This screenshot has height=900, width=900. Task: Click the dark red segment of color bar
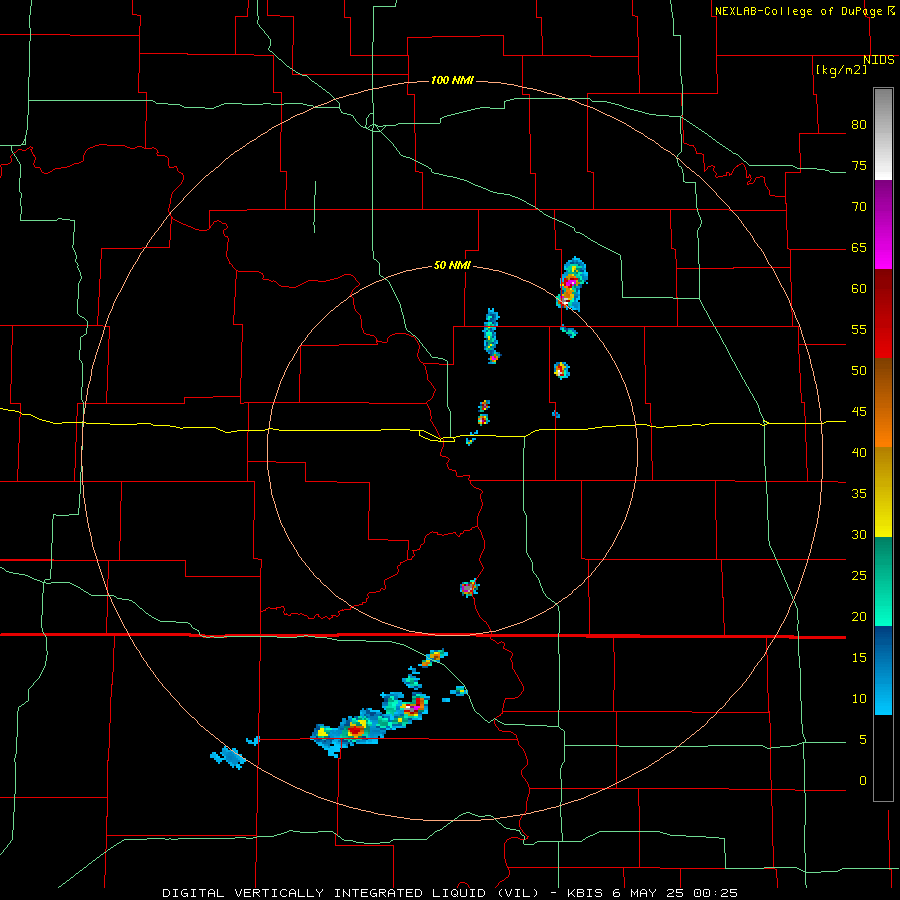click(883, 314)
